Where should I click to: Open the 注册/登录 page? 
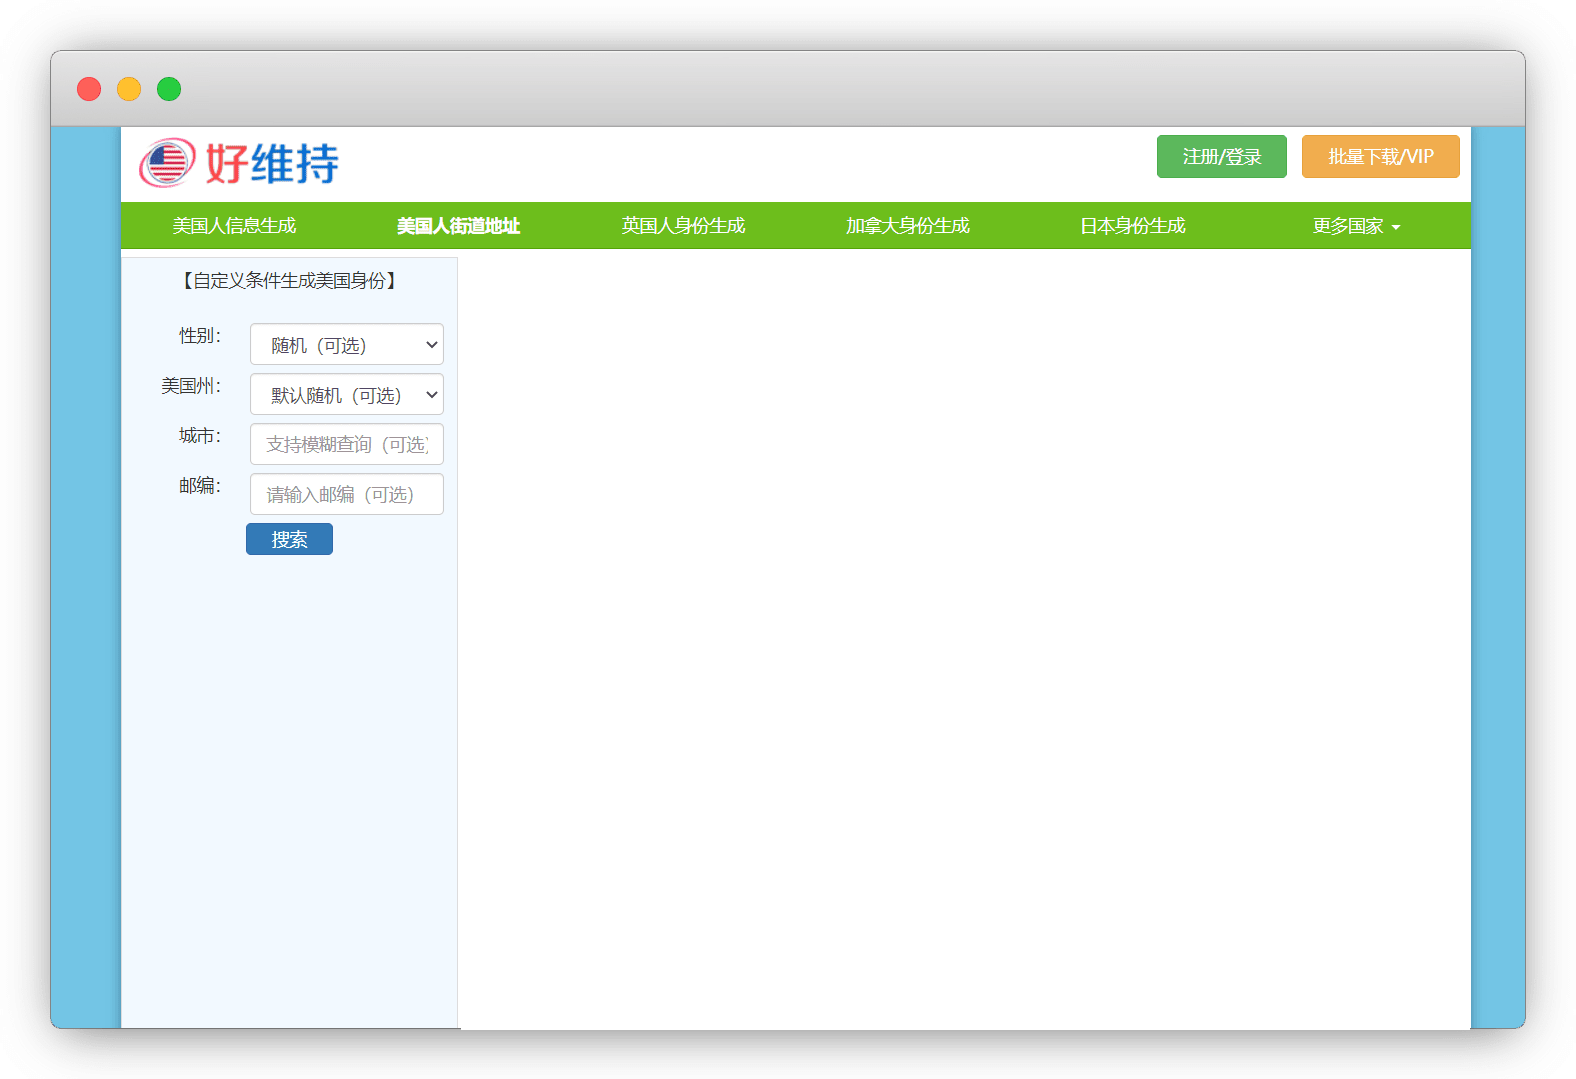[x=1221, y=157]
